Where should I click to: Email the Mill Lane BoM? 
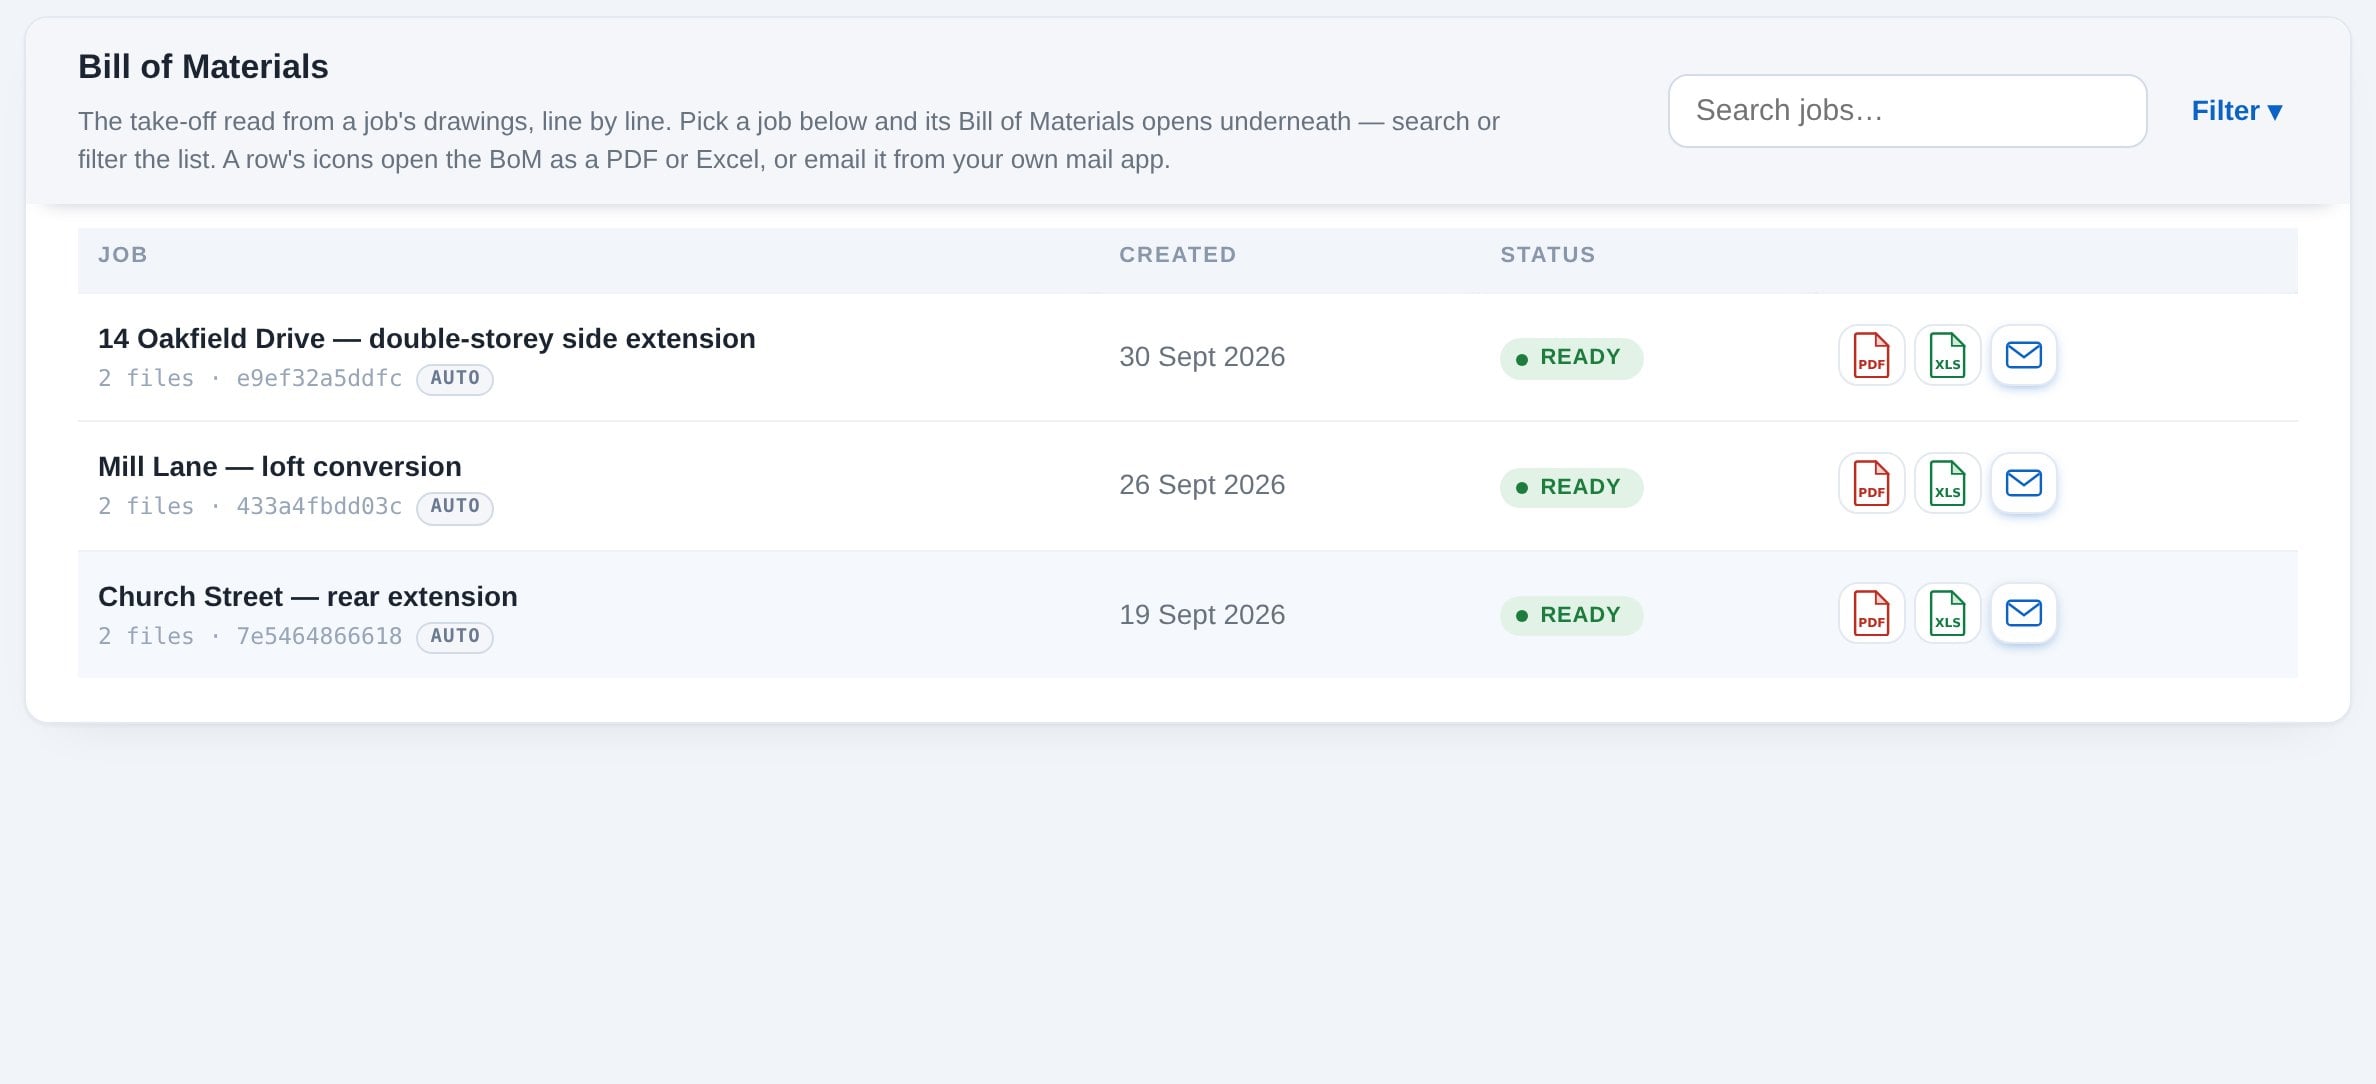[2023, 483]
